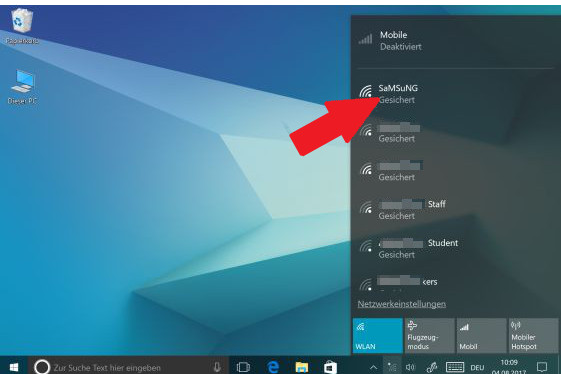The width and height of the screenshot is (561, 374).
Task: Open Task View in taskbar
Action: (x=243, y=367)
